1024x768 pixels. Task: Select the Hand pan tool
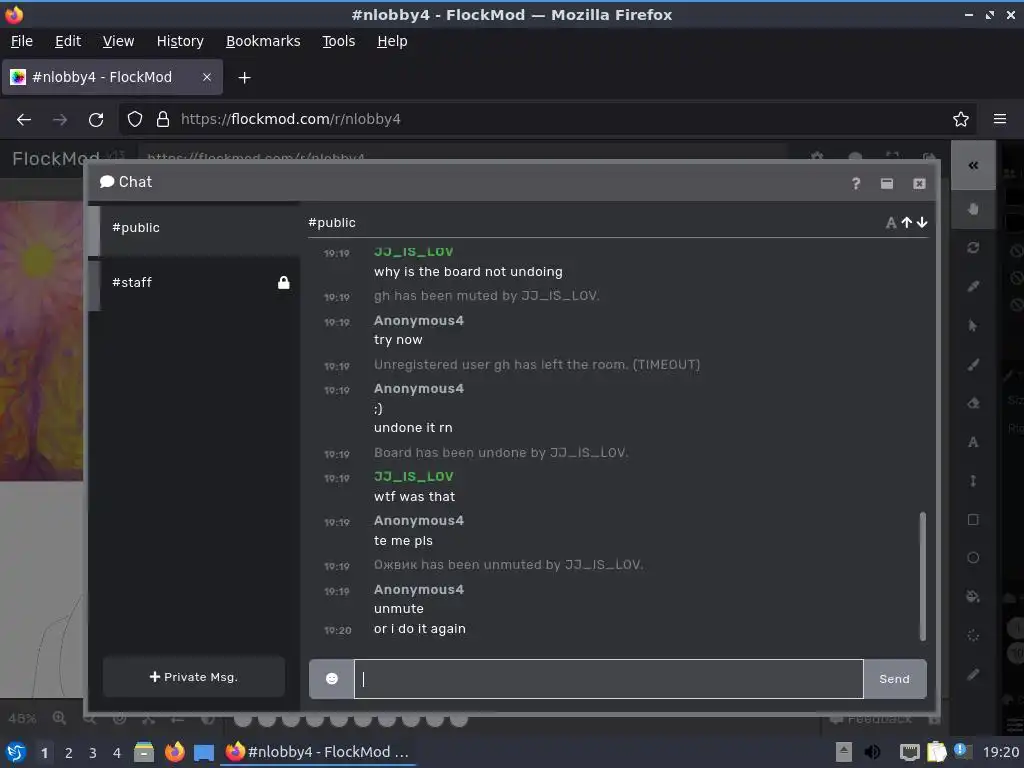[x=973, y=209]
